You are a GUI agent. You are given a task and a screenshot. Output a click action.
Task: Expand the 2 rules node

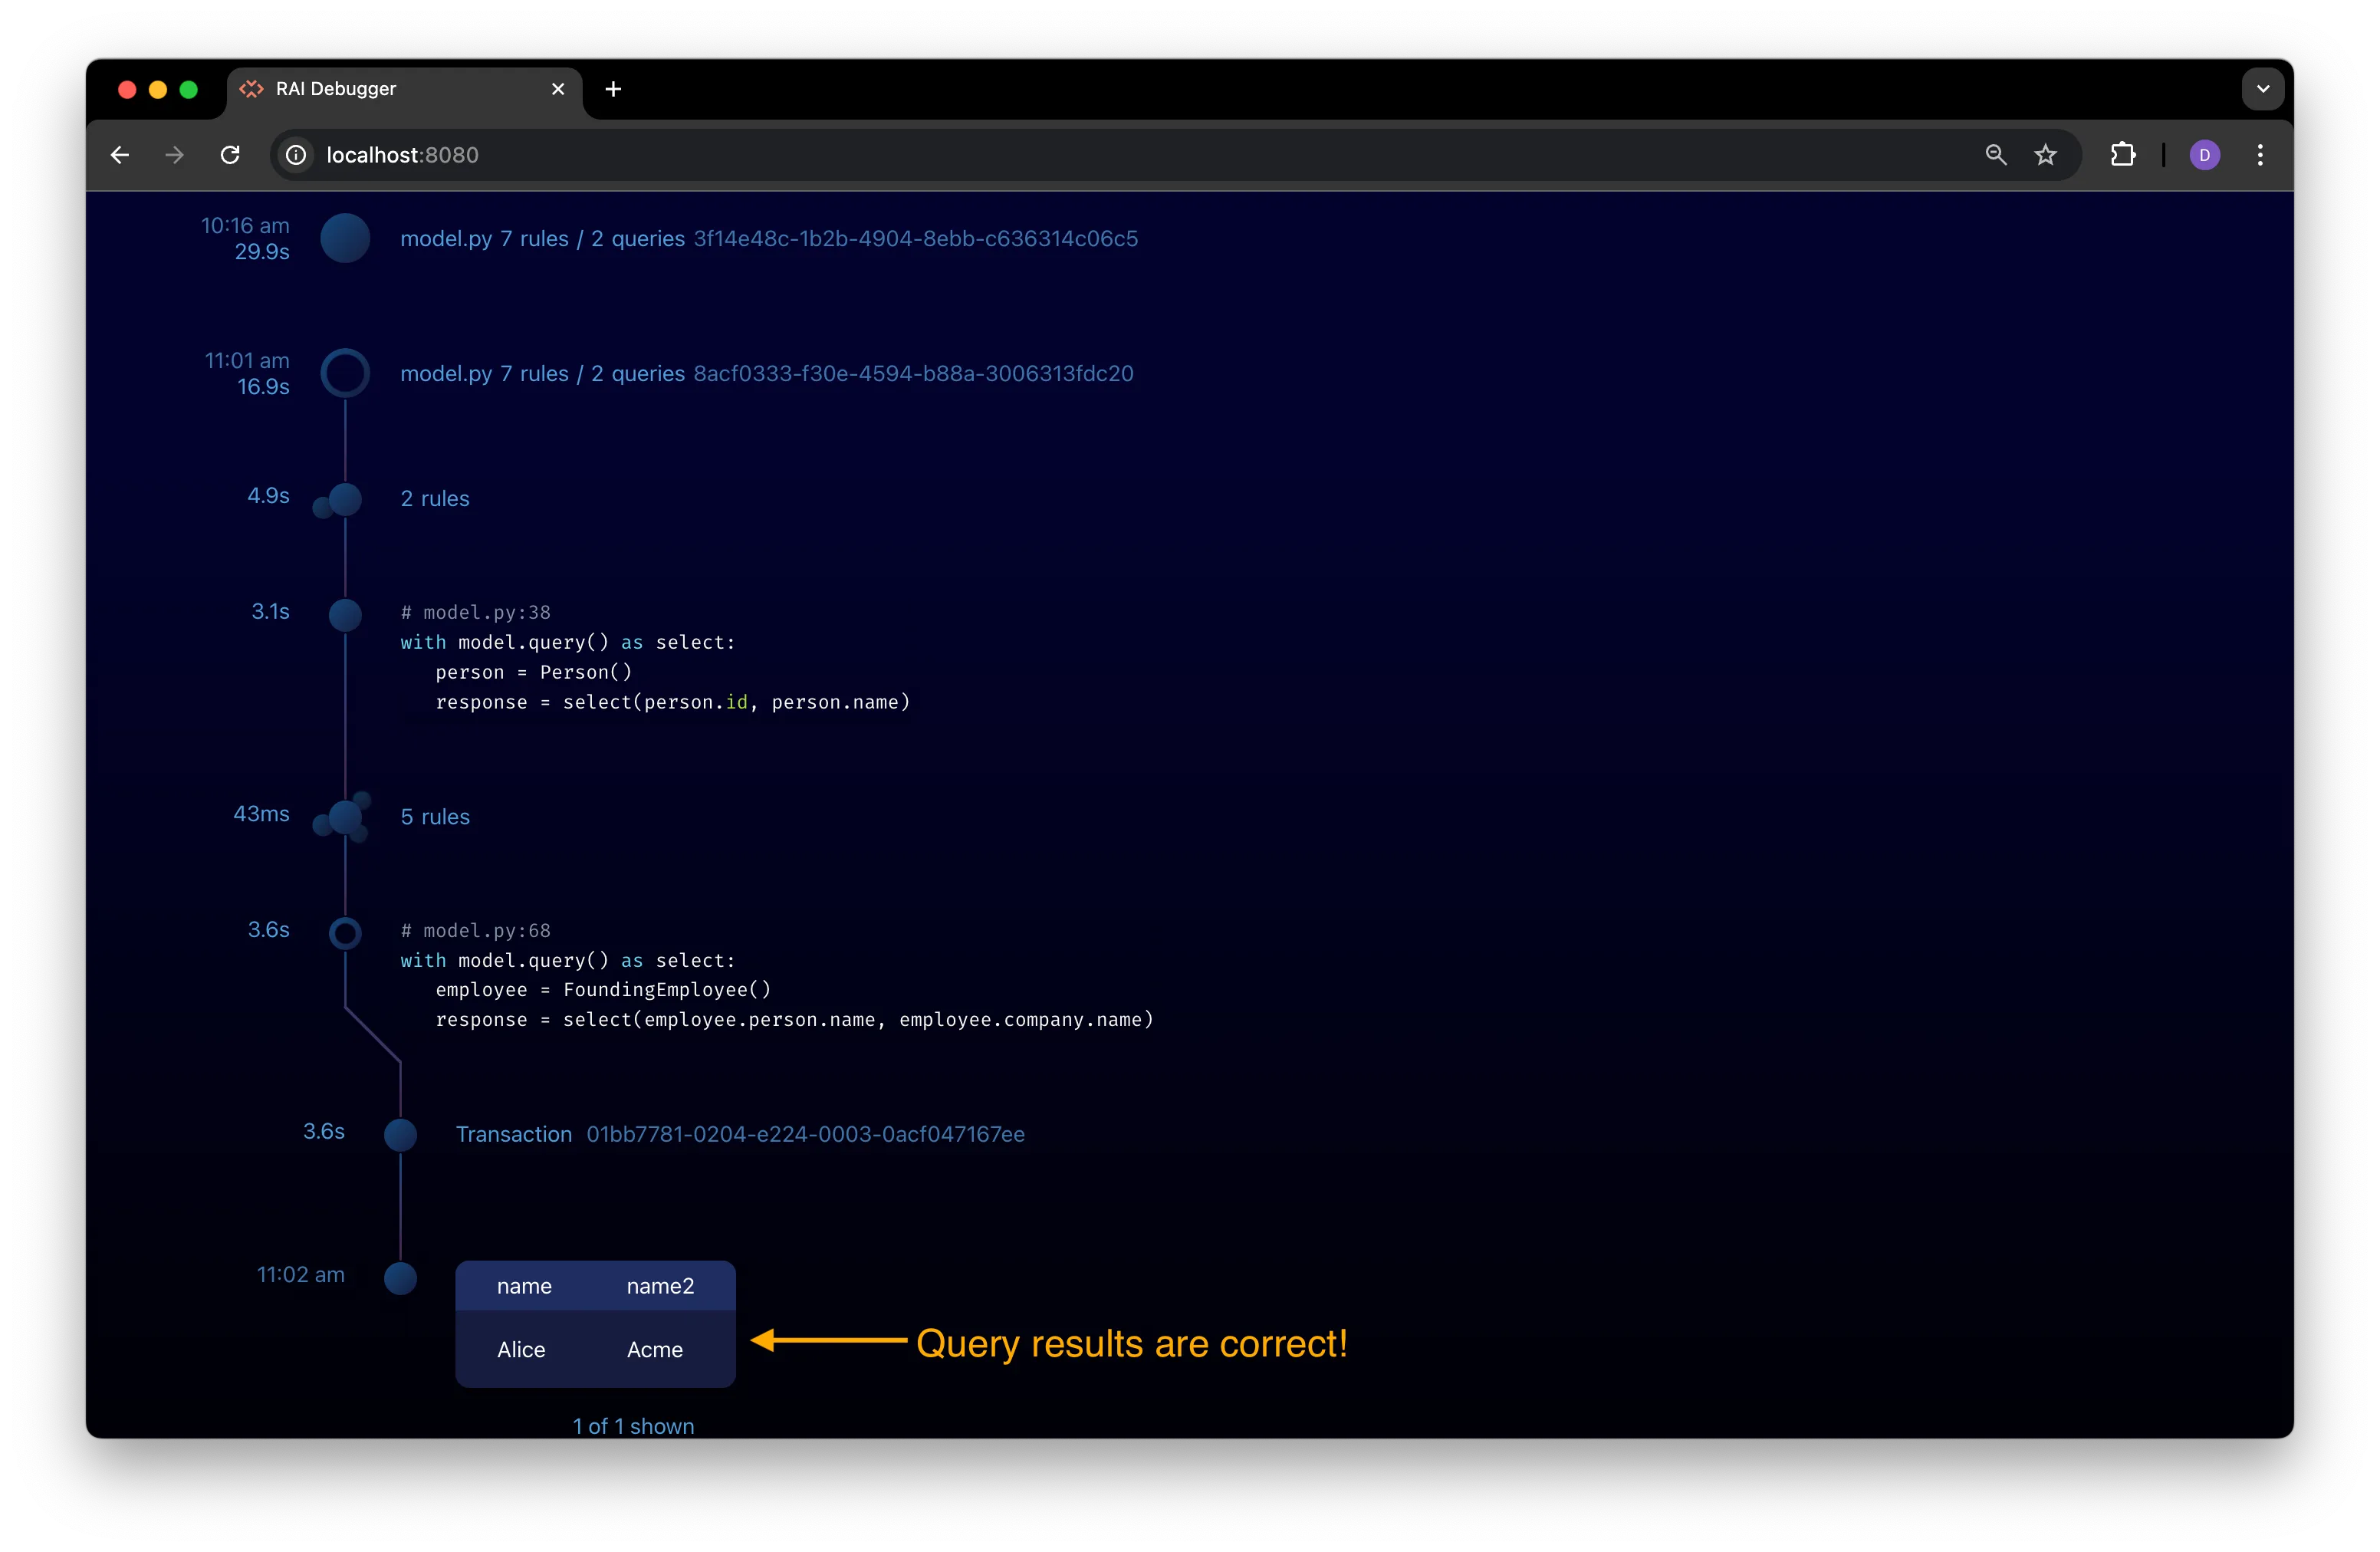pos(345,499)
